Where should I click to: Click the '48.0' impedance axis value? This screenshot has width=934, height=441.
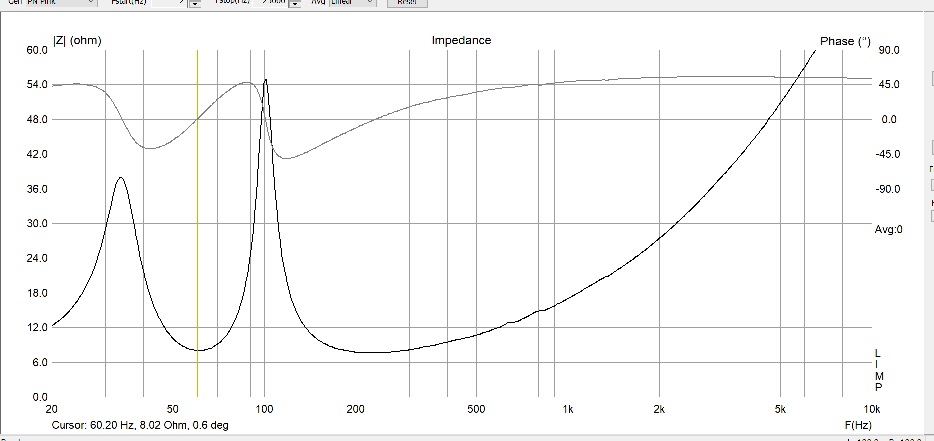(x=37, y=119)
